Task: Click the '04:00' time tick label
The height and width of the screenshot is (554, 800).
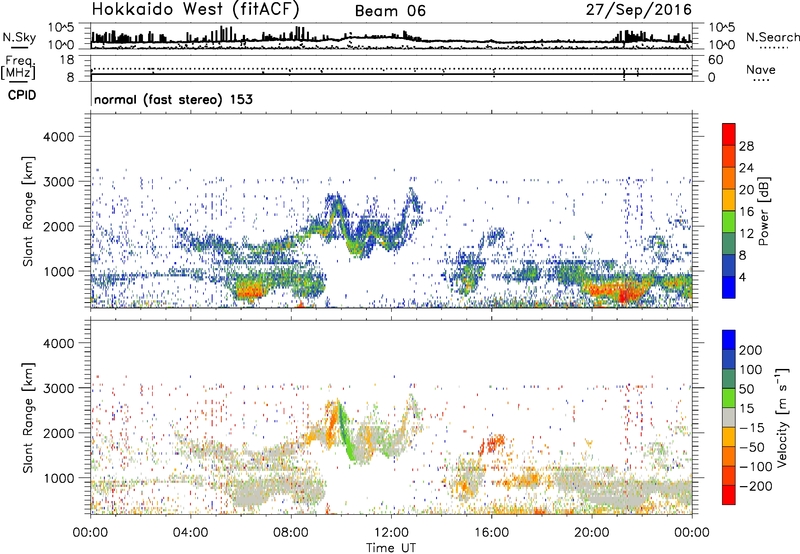Action: coord(190,533)
